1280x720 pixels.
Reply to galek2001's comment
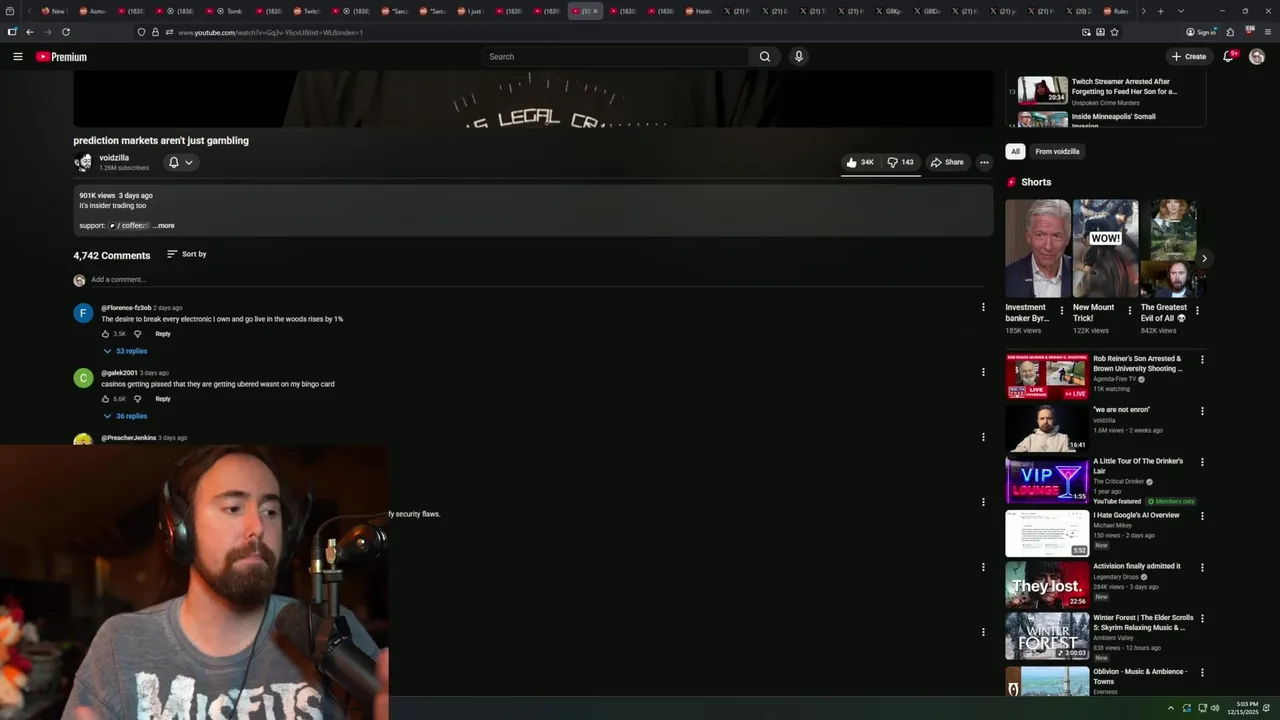163,399
